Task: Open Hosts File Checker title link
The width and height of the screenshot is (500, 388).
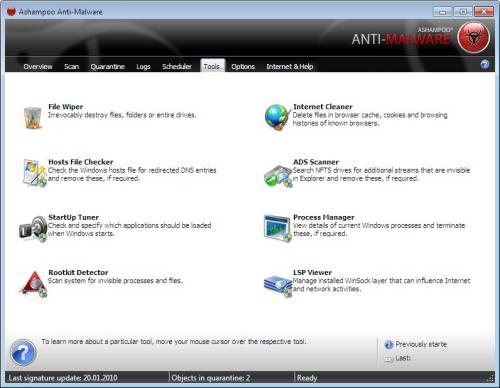Action: point(81,162)
